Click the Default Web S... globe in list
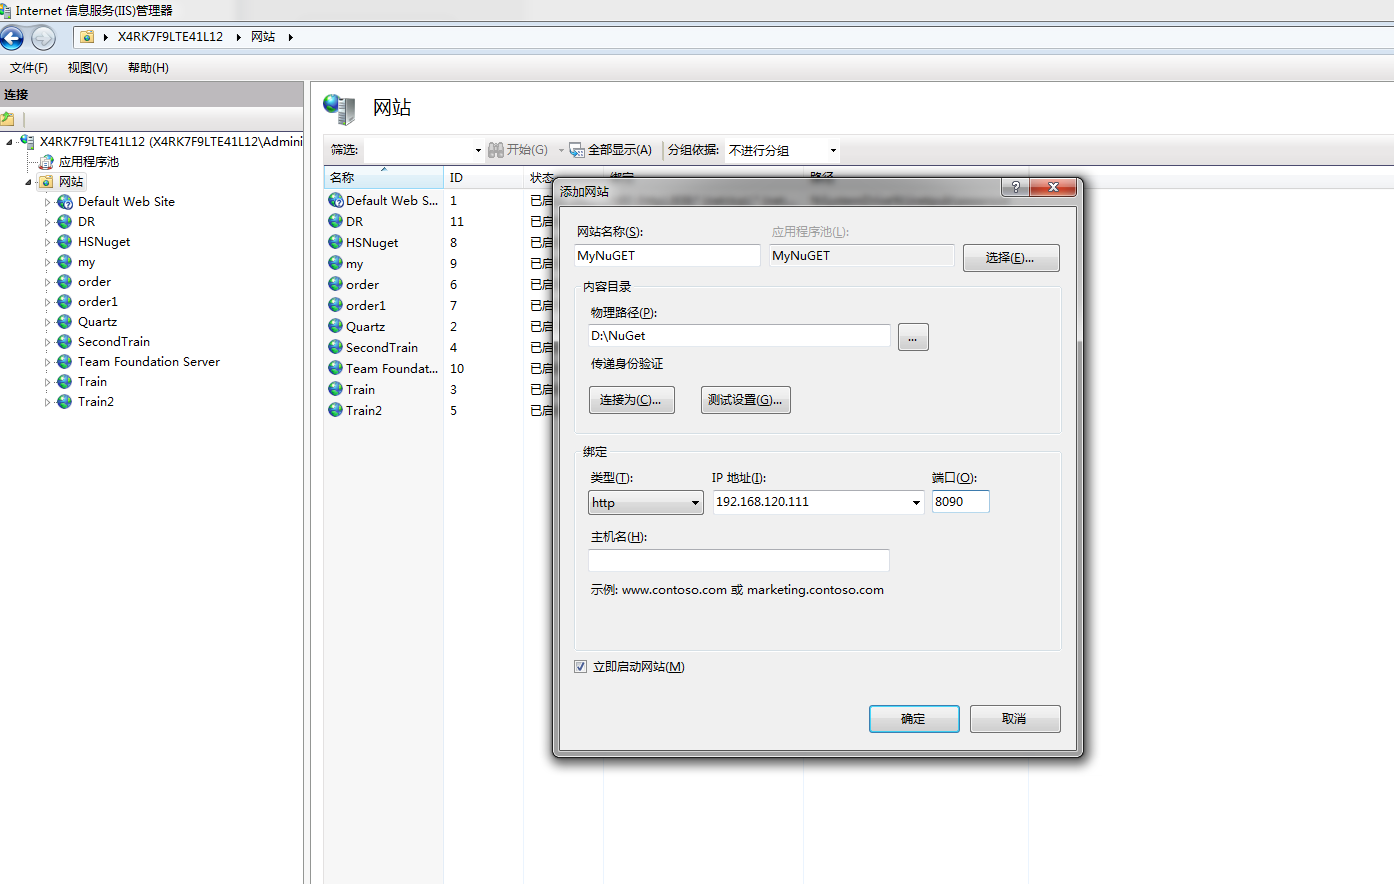This screenshot has height=884, width=1394. point(336,200)
